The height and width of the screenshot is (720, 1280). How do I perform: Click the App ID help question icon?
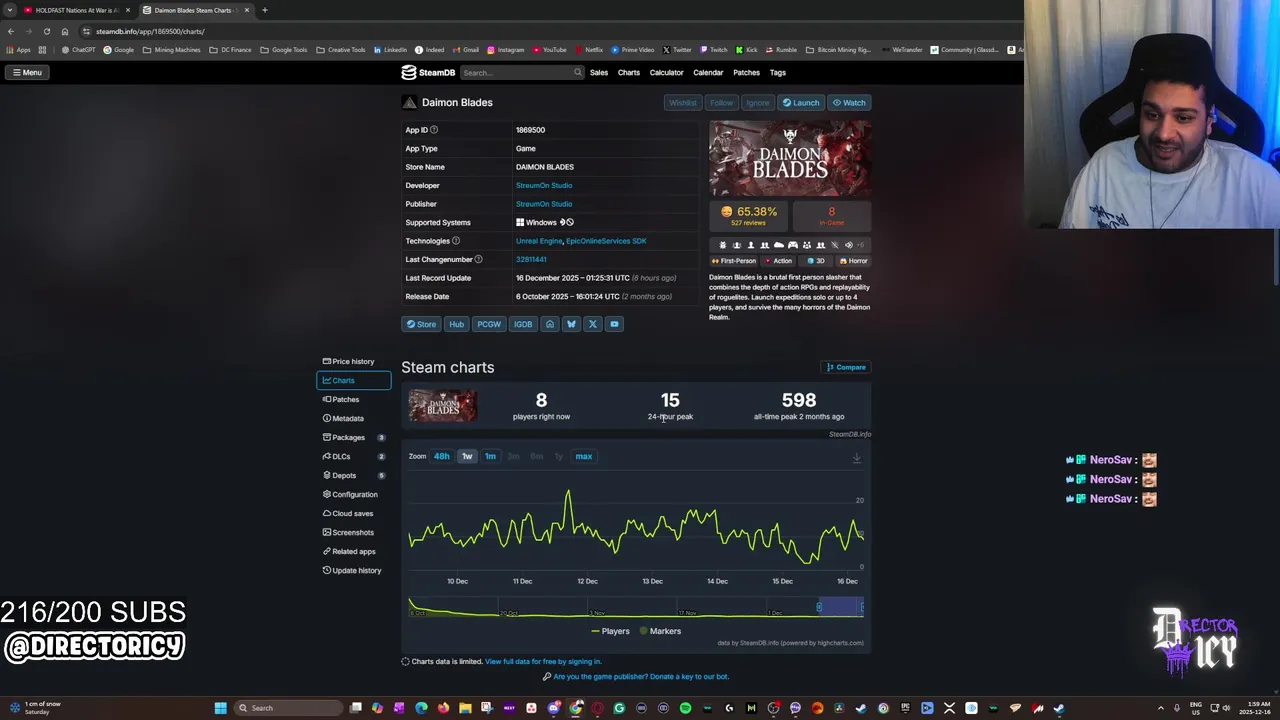click(434, 130)
